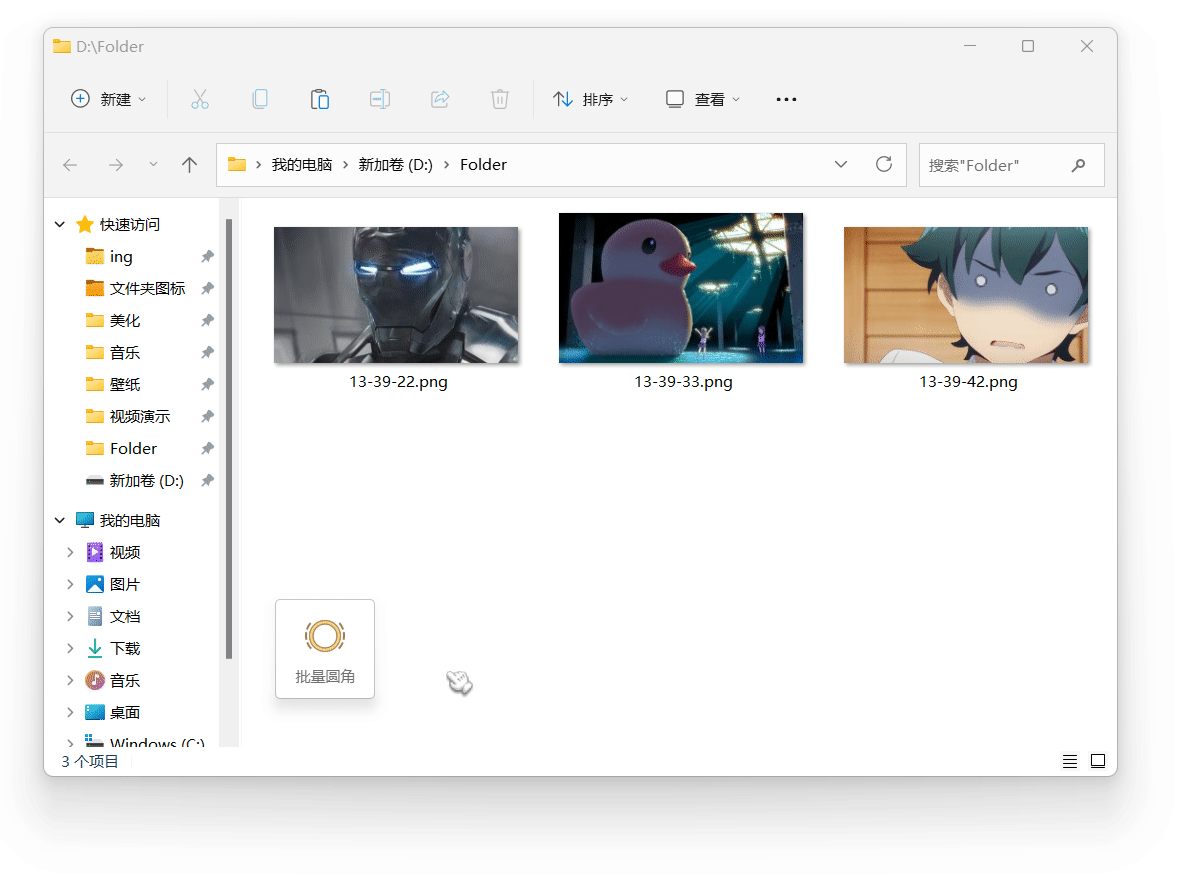Select the 13-39-33.png duck thumbnail
This screenshot has height=879, width=1180.
681,288
